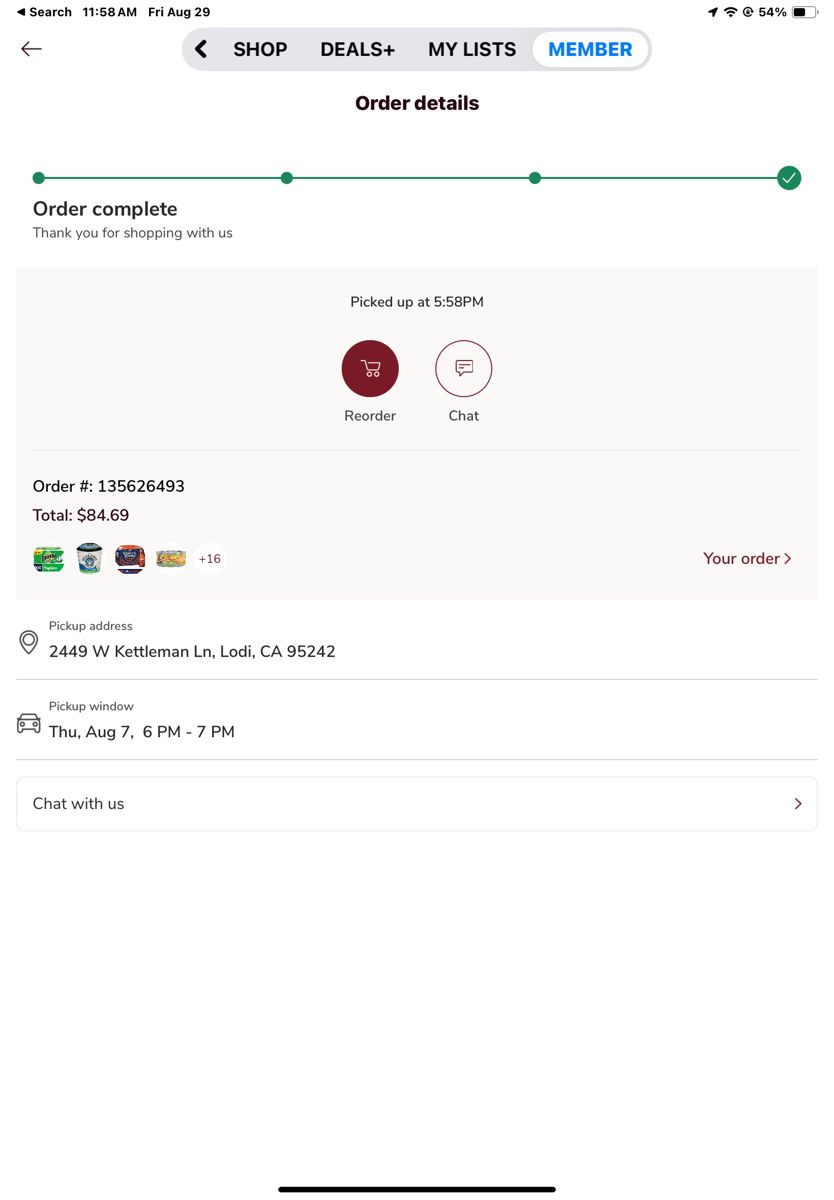
Task: View the +16 more items badge
Action: pyautogui.click(x=210, y=559)
